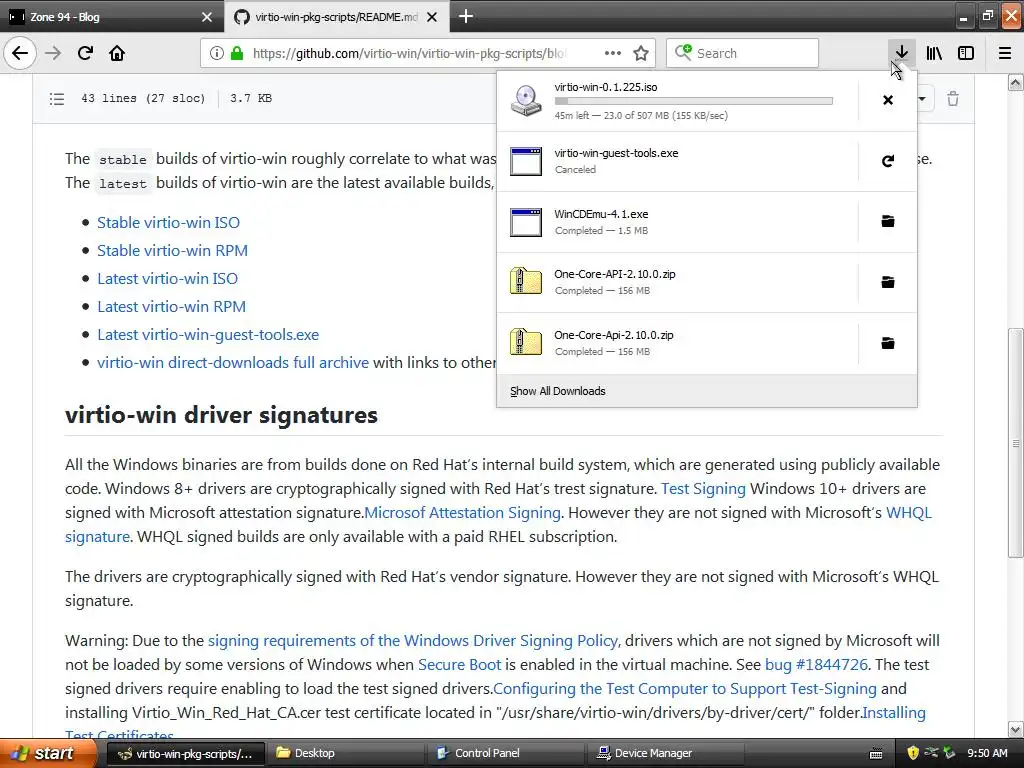1024x768 pixels.
Task: Open the Stable virtio-win RPM link
Action: 172,250
